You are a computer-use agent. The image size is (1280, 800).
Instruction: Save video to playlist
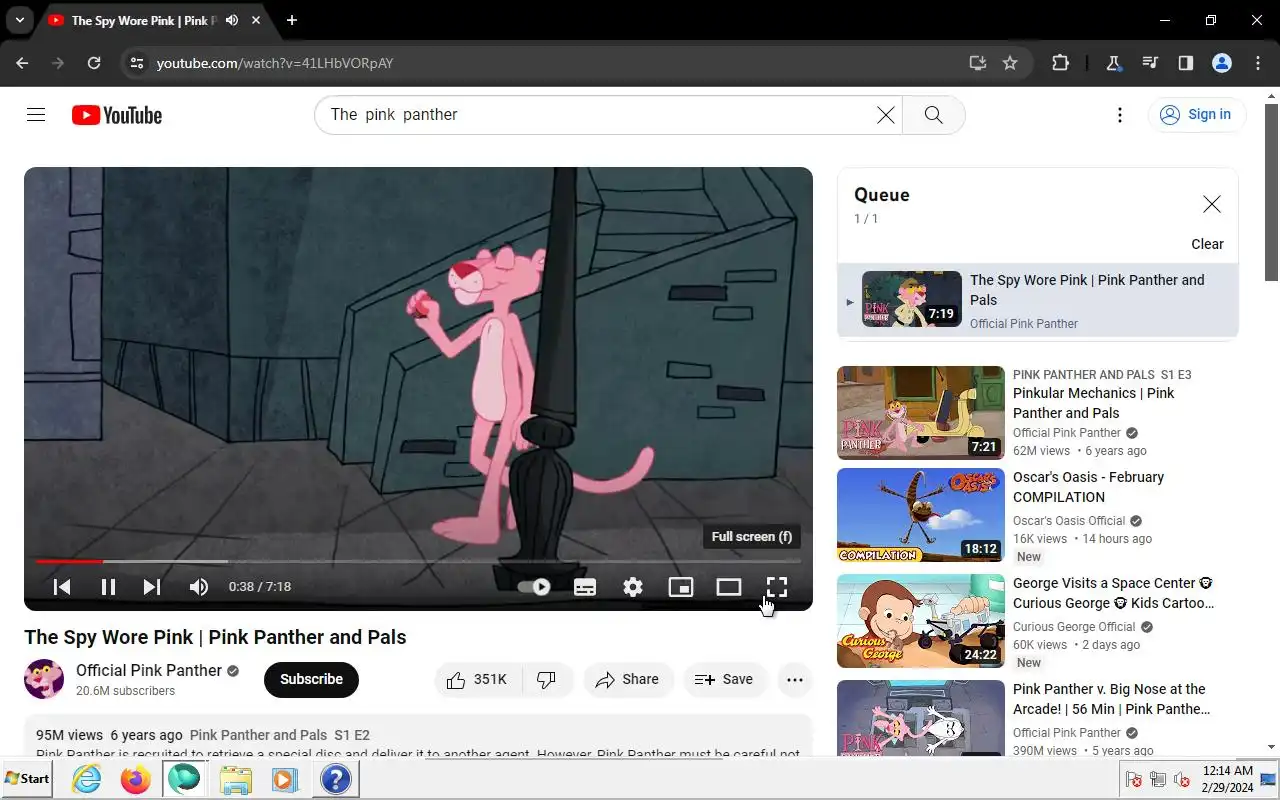pos(724,680)
